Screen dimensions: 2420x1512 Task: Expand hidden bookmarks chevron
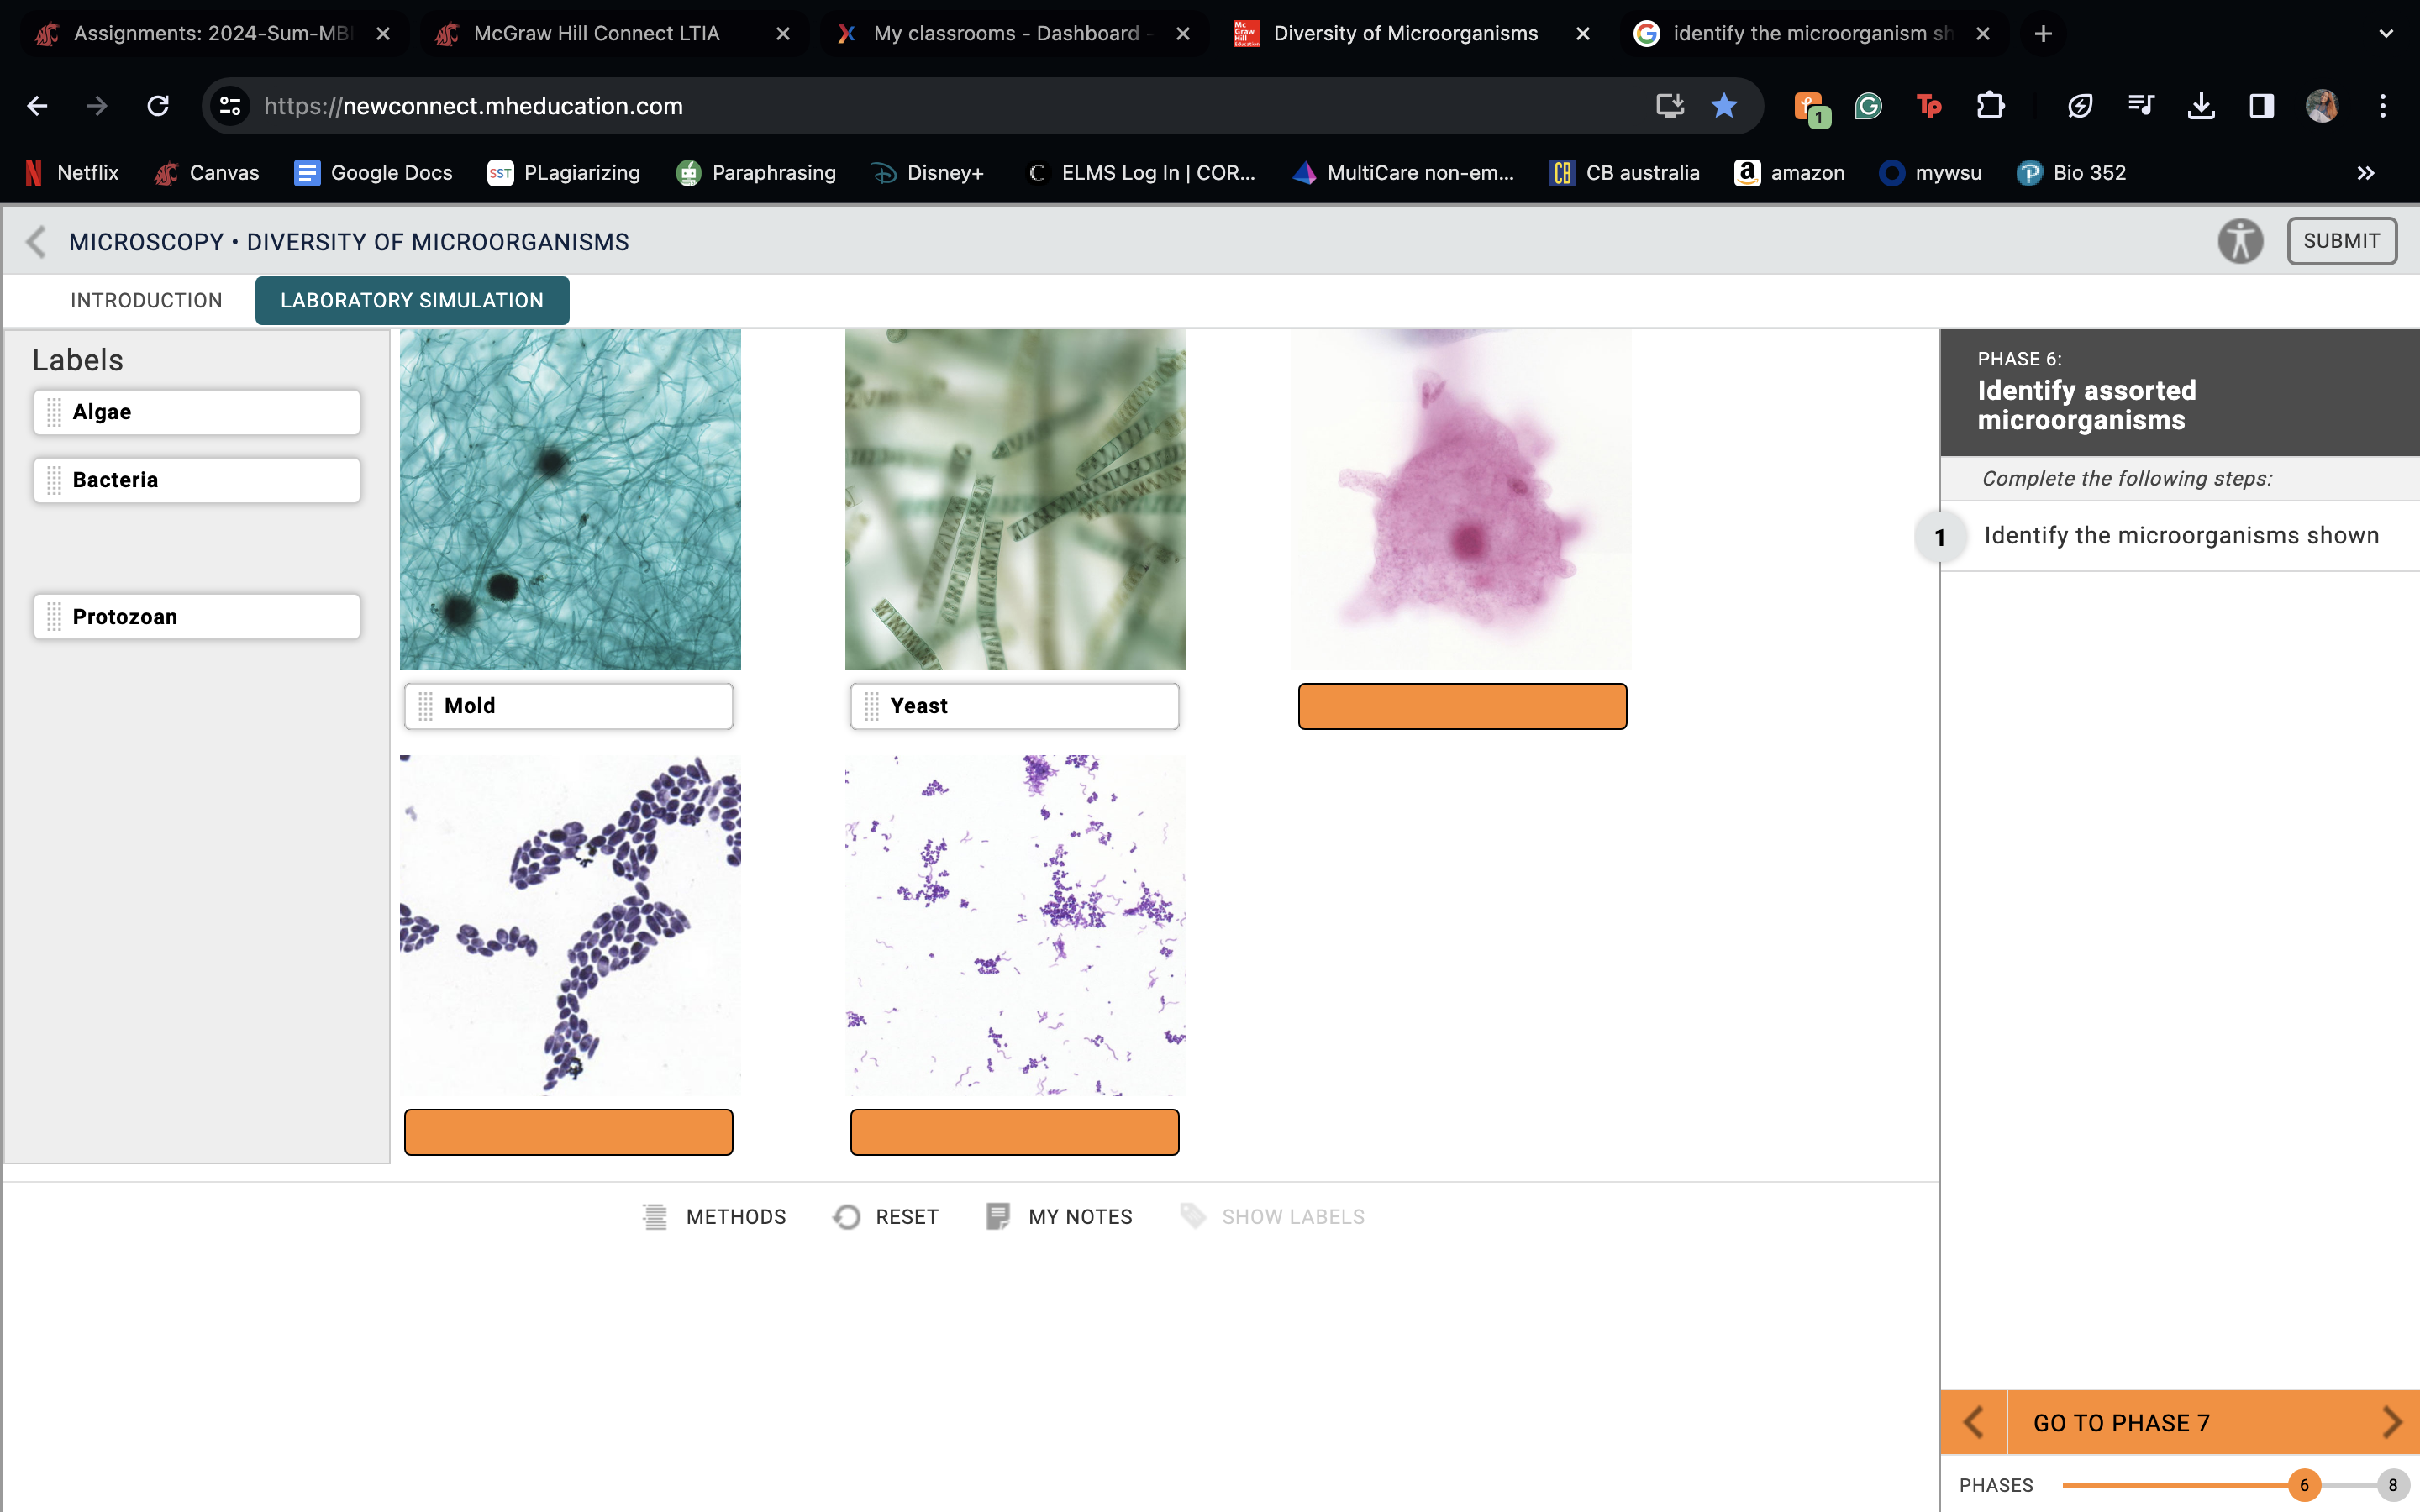[x=2365, y=173]
